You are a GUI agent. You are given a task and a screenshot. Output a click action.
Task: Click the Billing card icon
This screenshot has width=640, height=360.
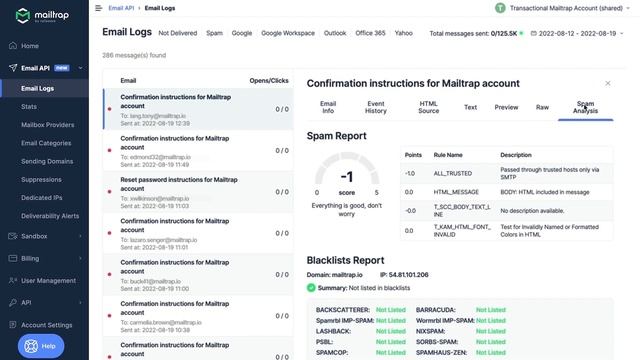coord(13,258)
